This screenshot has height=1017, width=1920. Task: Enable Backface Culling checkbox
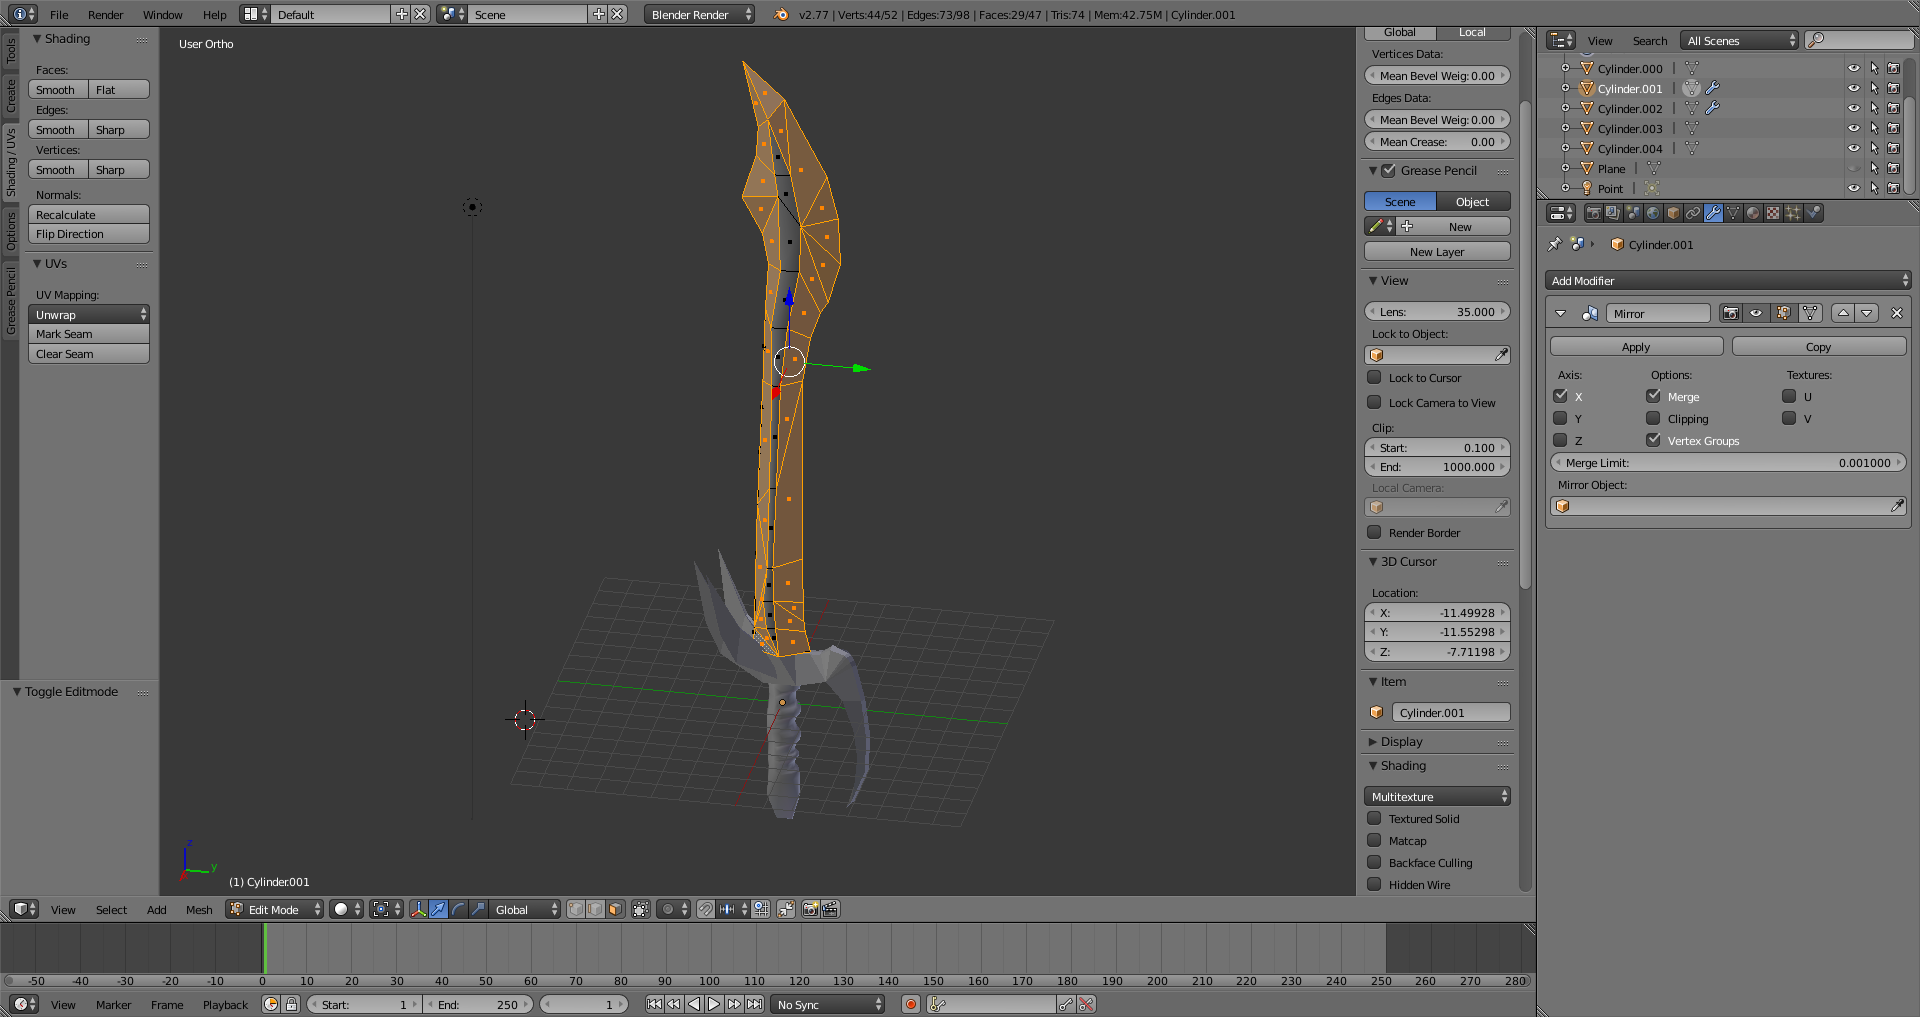(x=1374, y=862)
